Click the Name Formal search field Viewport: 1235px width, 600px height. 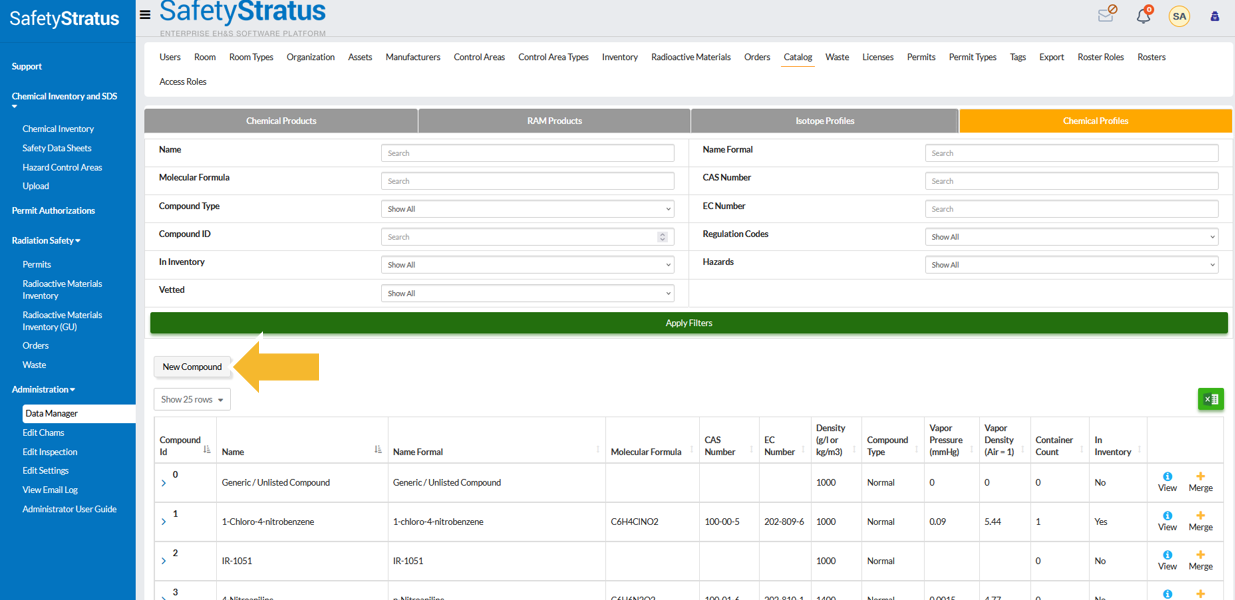pos(1072,153)
